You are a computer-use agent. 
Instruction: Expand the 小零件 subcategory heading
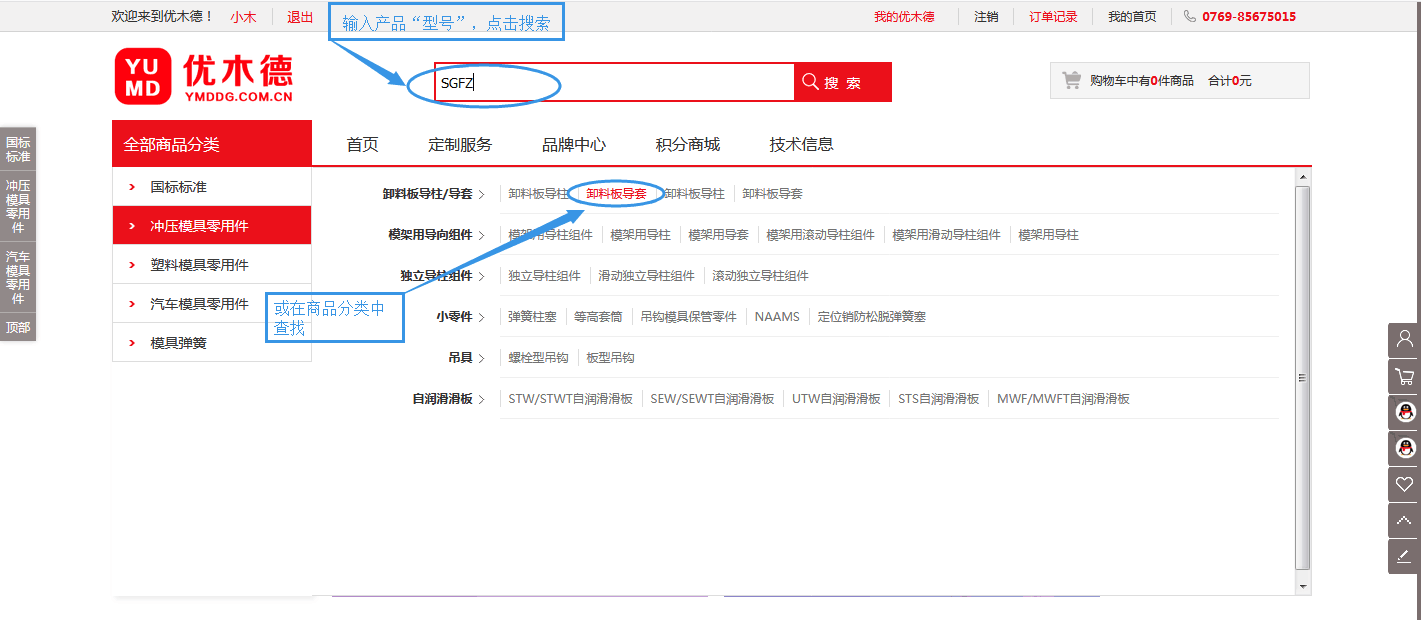tap(460, 317)
